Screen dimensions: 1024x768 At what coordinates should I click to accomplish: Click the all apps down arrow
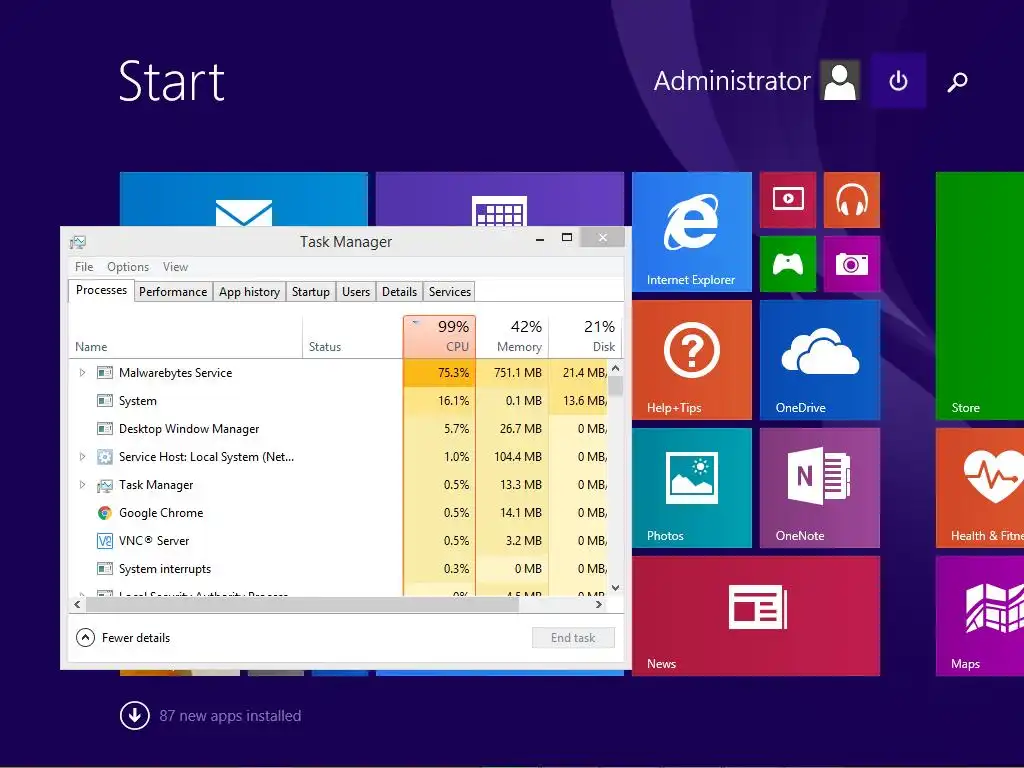135,716
